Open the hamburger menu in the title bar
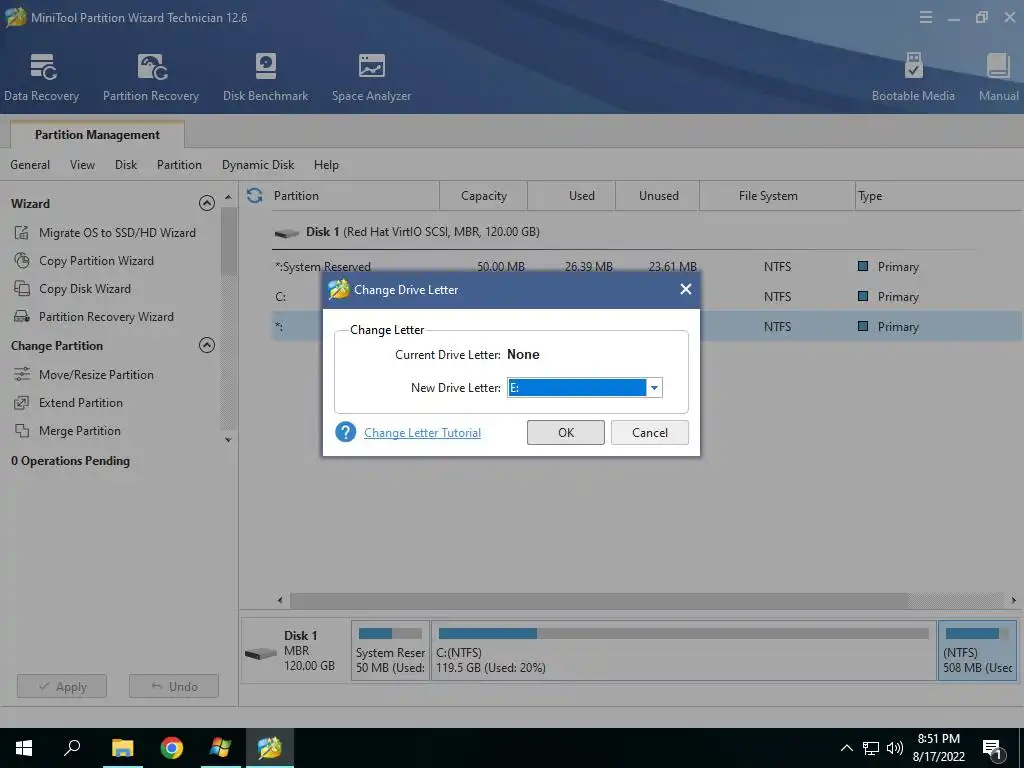The height and width of the screenshot is (768, 1024). [x=925, y=18]
